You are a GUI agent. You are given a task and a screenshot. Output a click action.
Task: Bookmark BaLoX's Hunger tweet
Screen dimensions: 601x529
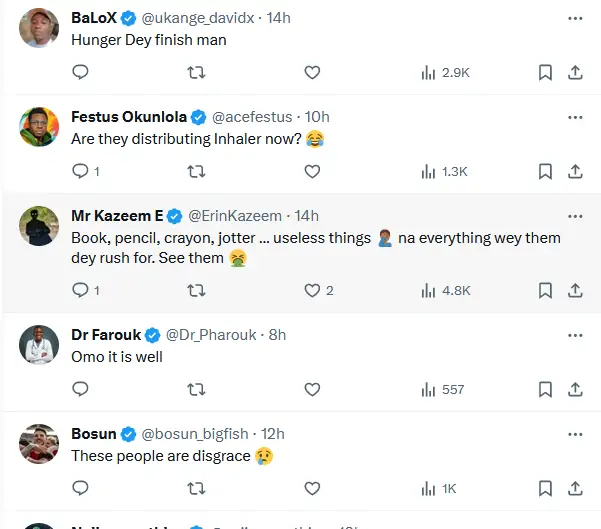(x=545, y=72)
